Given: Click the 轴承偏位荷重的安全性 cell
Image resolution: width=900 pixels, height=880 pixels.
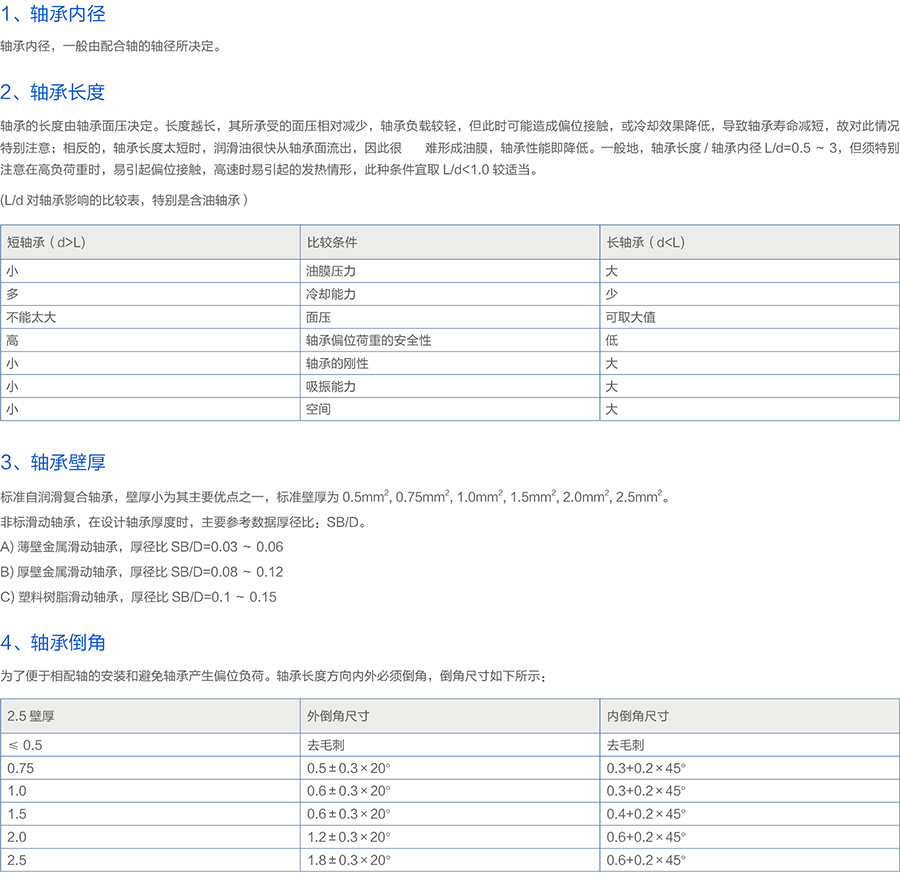Looking at the screenshot, I should point(450,340).
